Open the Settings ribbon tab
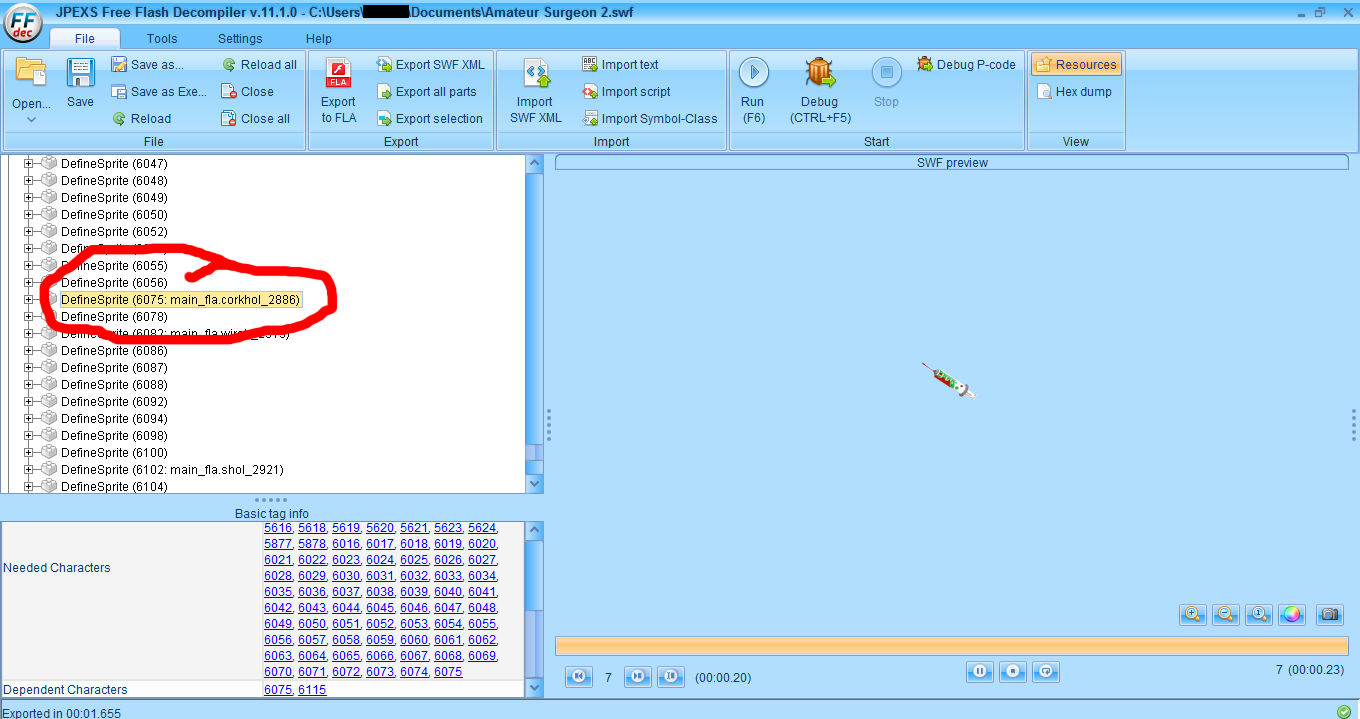The height and width of the screenshot is (719, 1360). (x=240, y=39)
